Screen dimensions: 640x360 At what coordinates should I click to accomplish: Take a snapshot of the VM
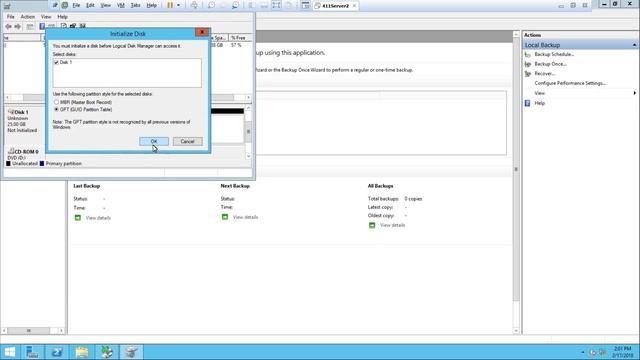211,5
